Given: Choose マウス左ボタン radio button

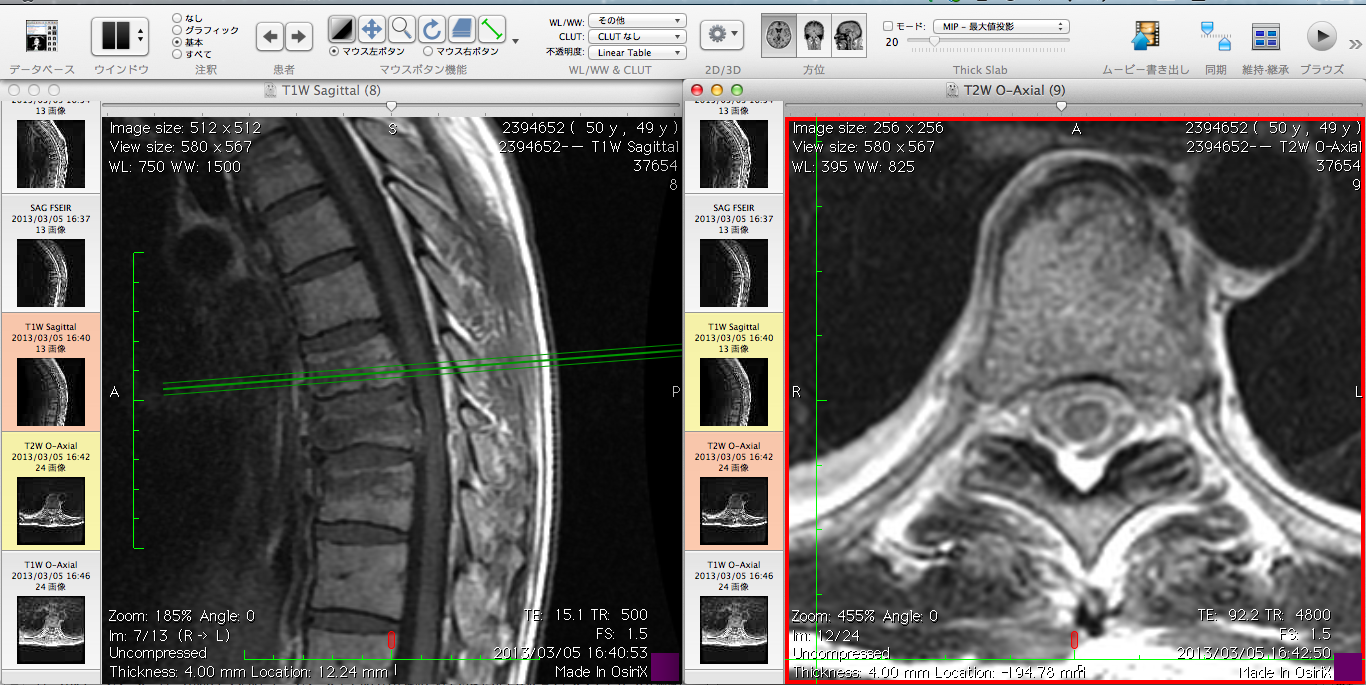Looking at the screenshot, I should pos(334,51).
